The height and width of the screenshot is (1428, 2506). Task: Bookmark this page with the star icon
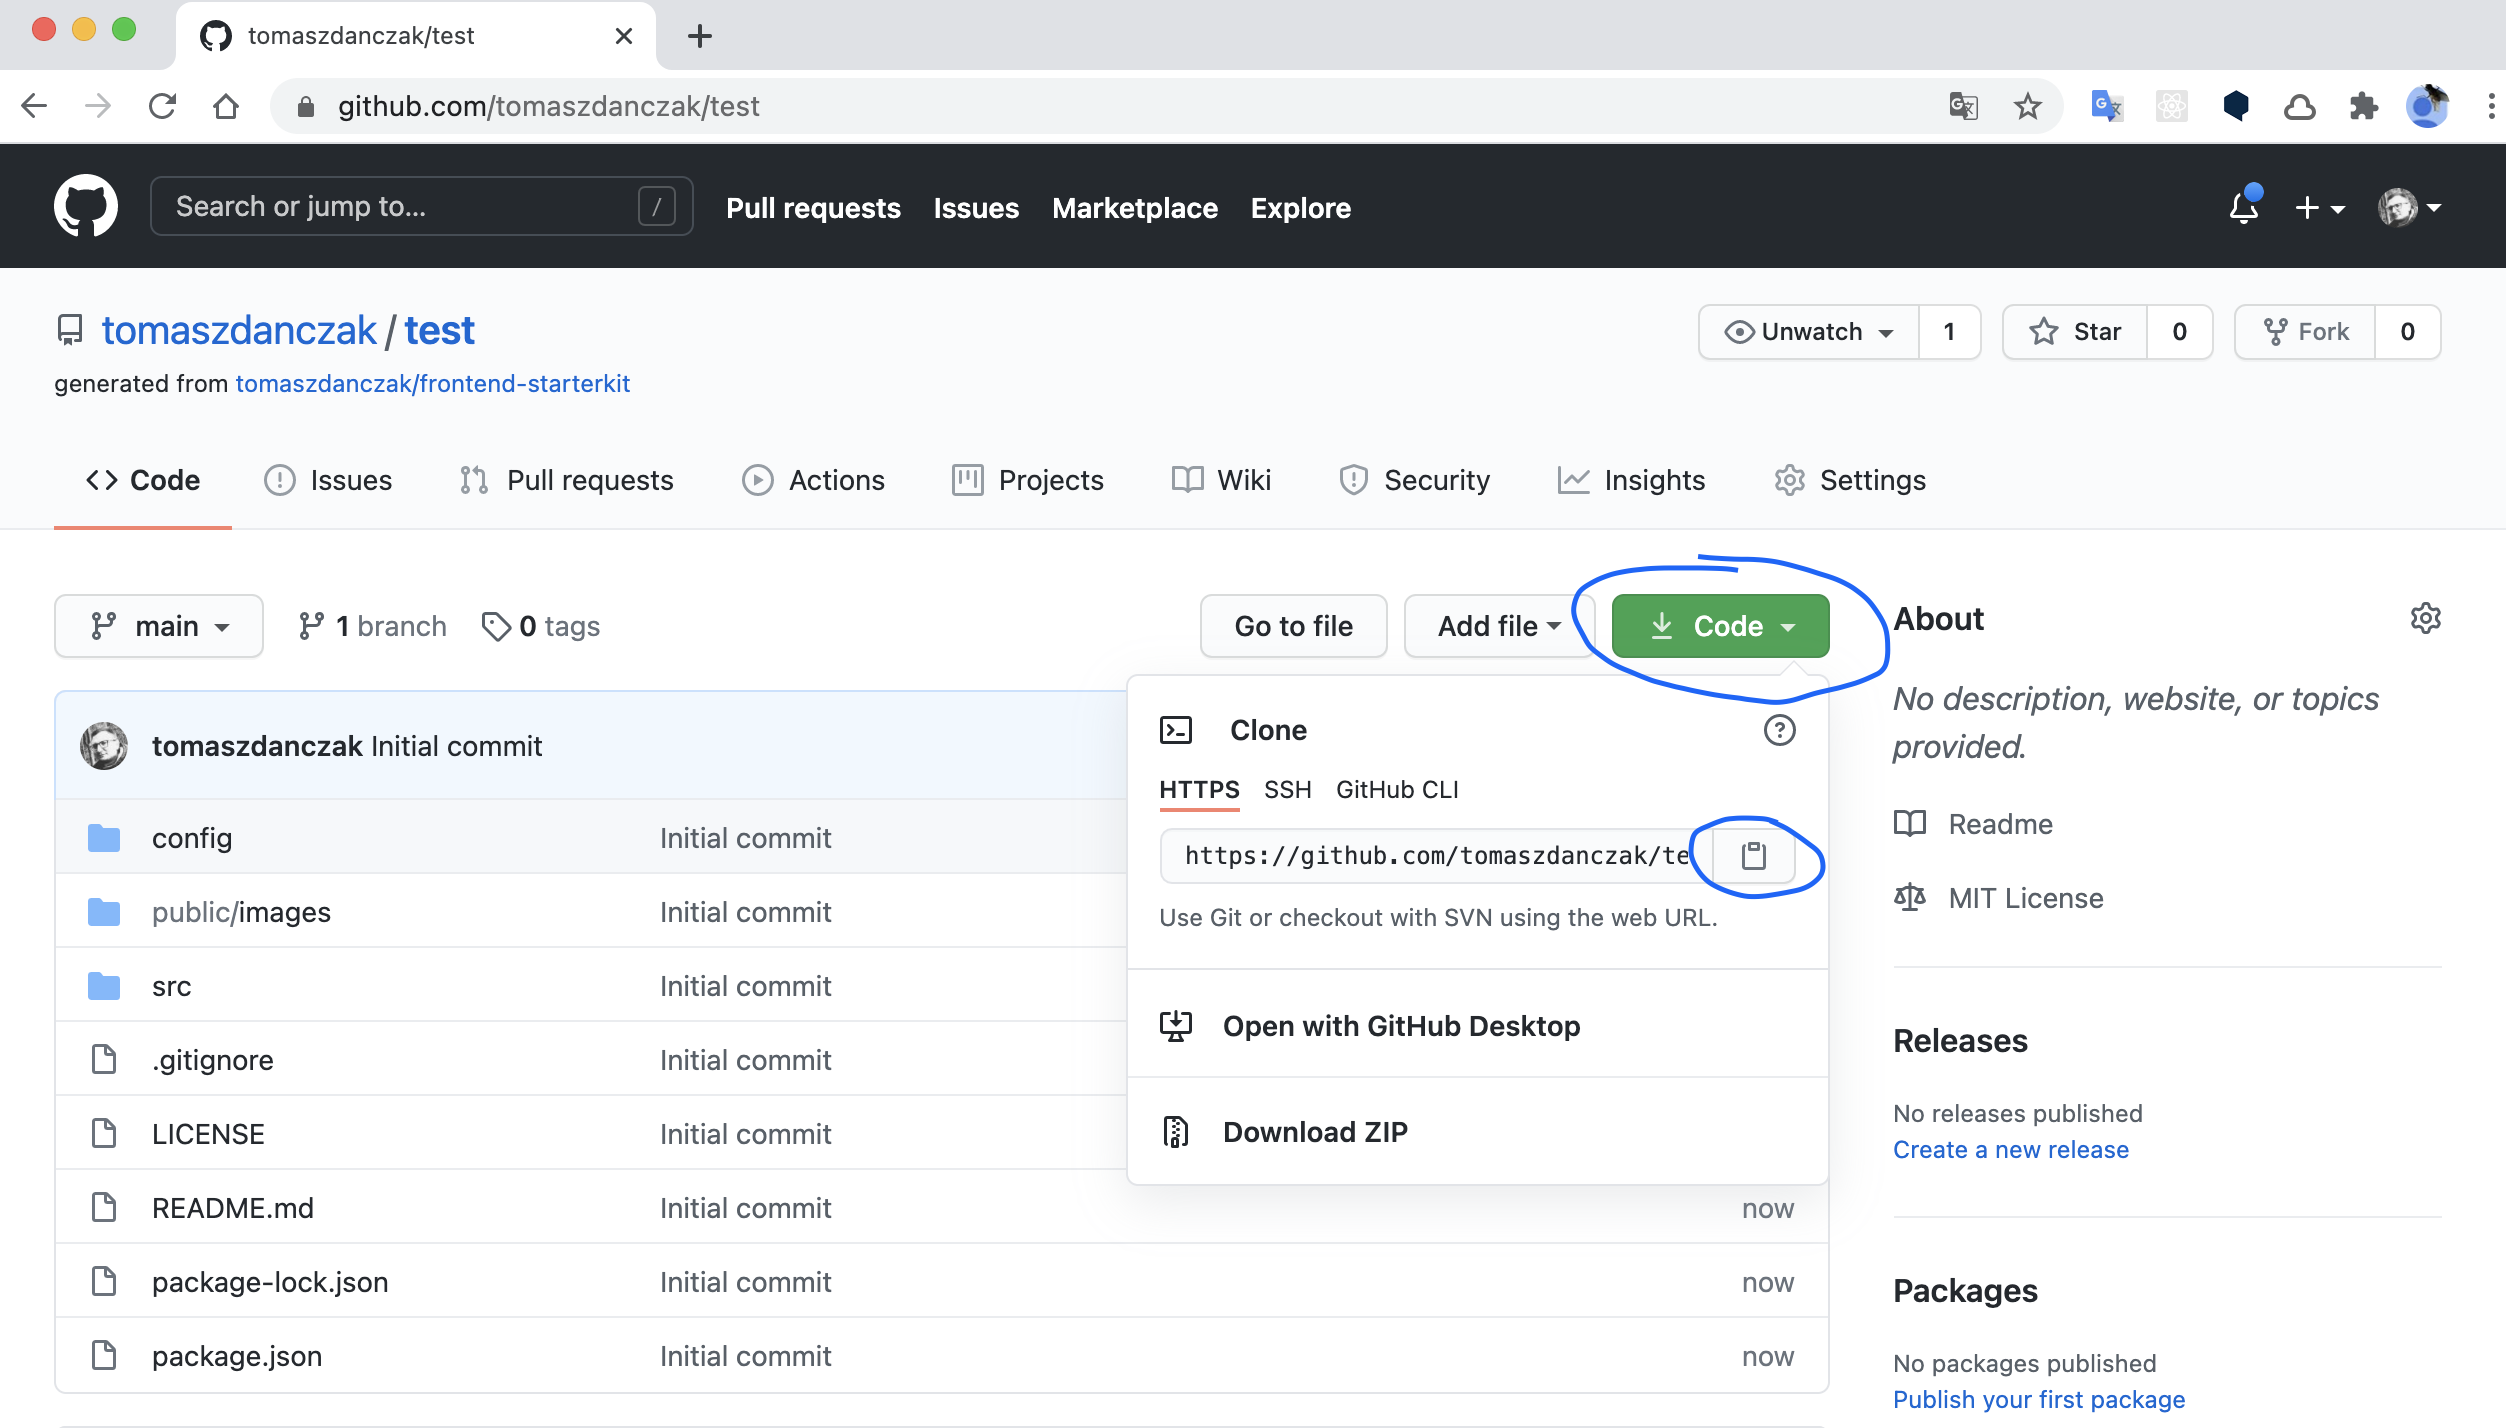click(x=2027, y=106)
